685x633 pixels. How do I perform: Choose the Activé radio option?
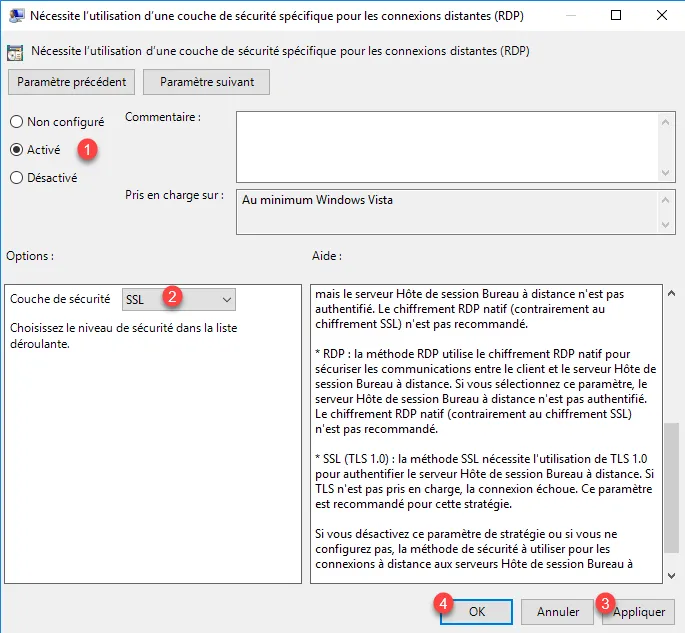17,150
